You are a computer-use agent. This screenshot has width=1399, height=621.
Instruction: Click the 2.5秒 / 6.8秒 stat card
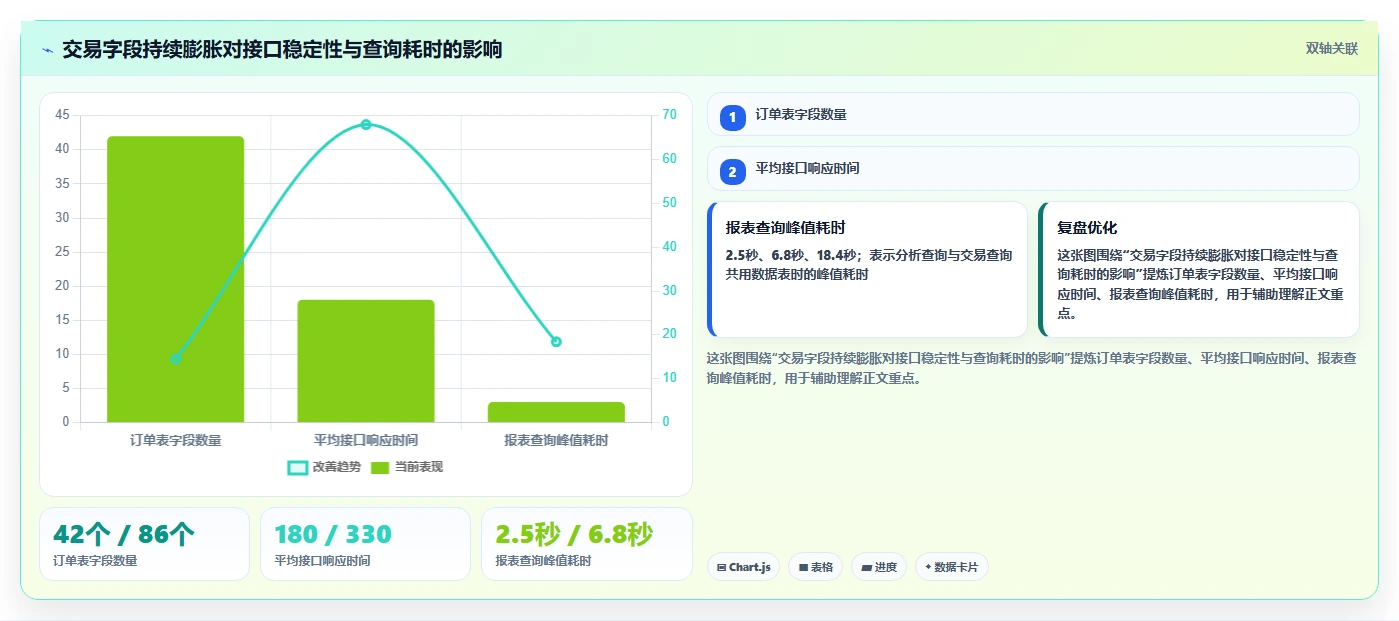(x=587, y=544)
